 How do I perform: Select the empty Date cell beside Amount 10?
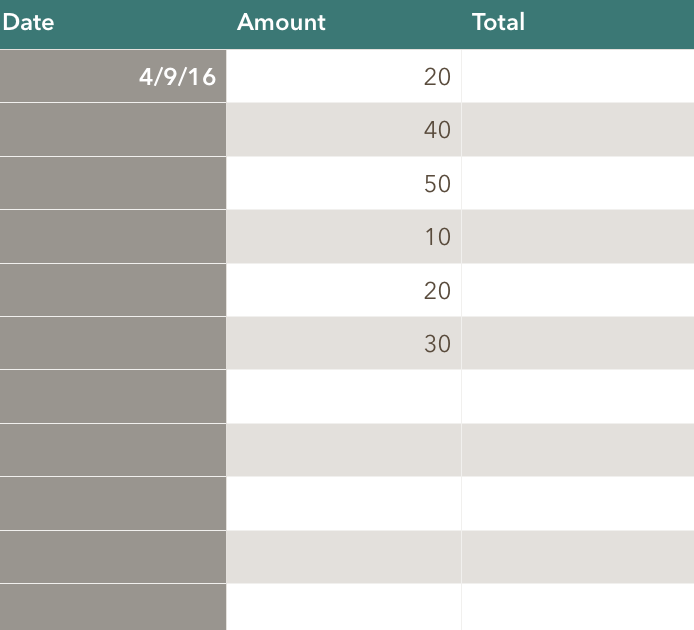tap(112, 237)
